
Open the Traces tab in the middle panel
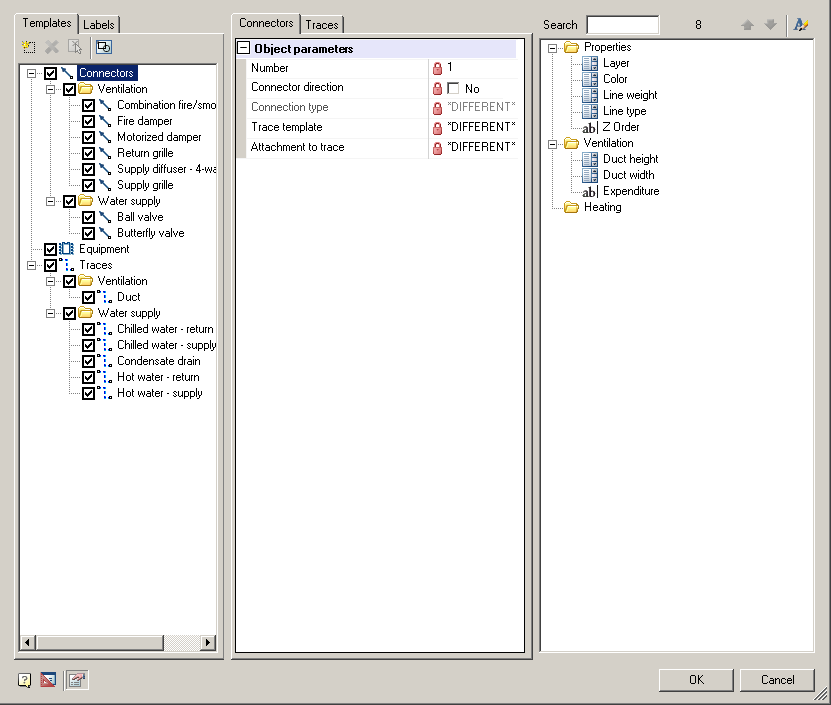[321, 23]
